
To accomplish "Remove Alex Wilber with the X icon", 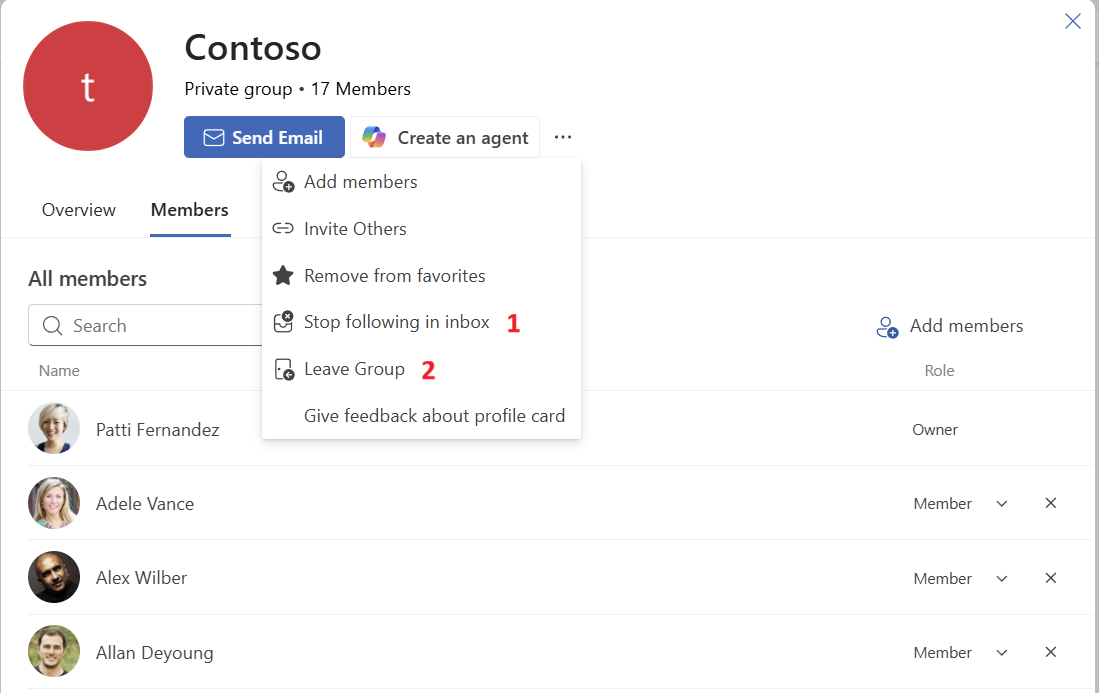I will click(x=1051, y=578).
